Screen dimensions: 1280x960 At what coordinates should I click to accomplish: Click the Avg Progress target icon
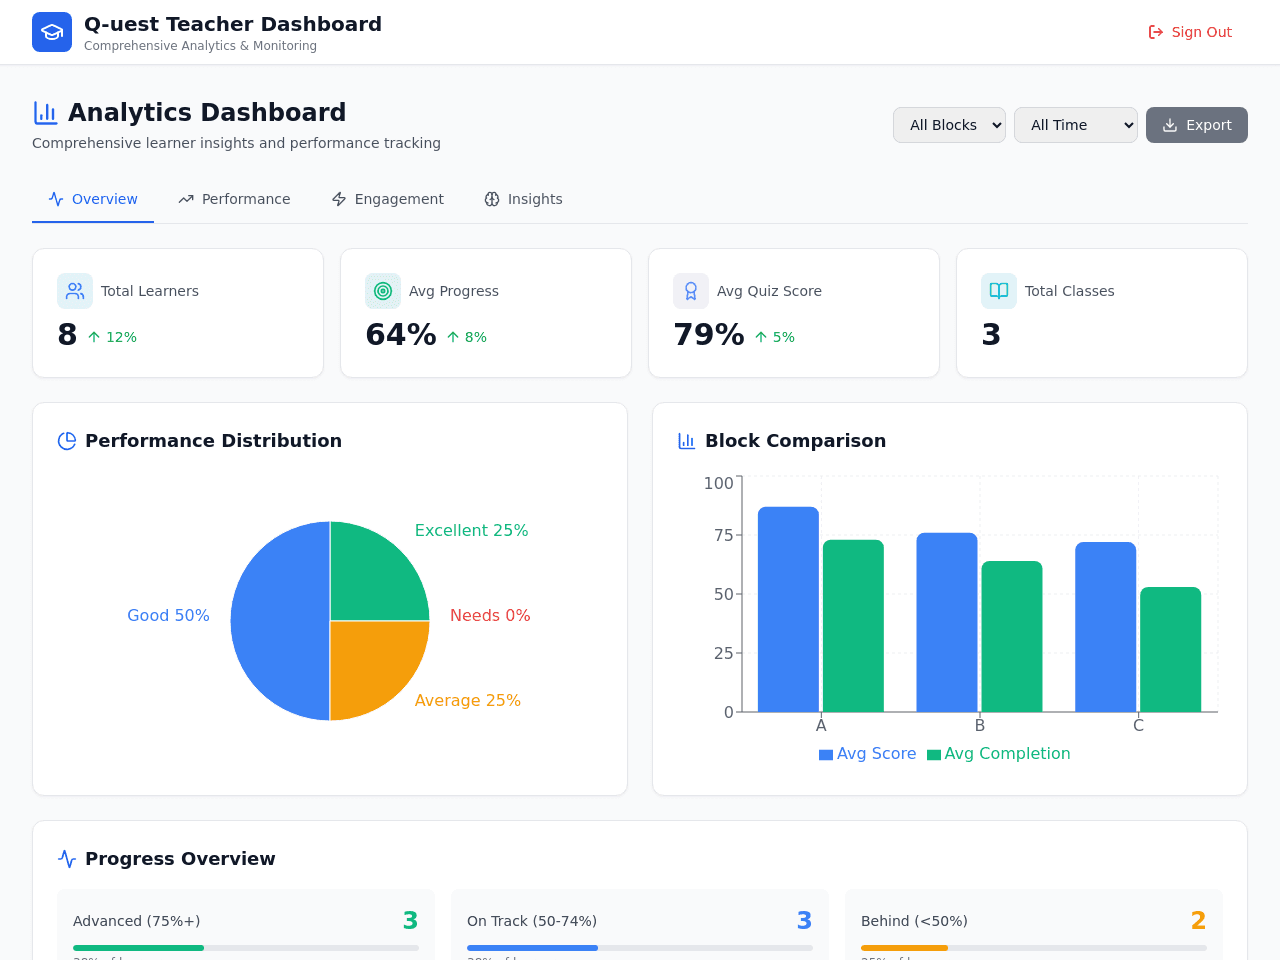point(383,291)
